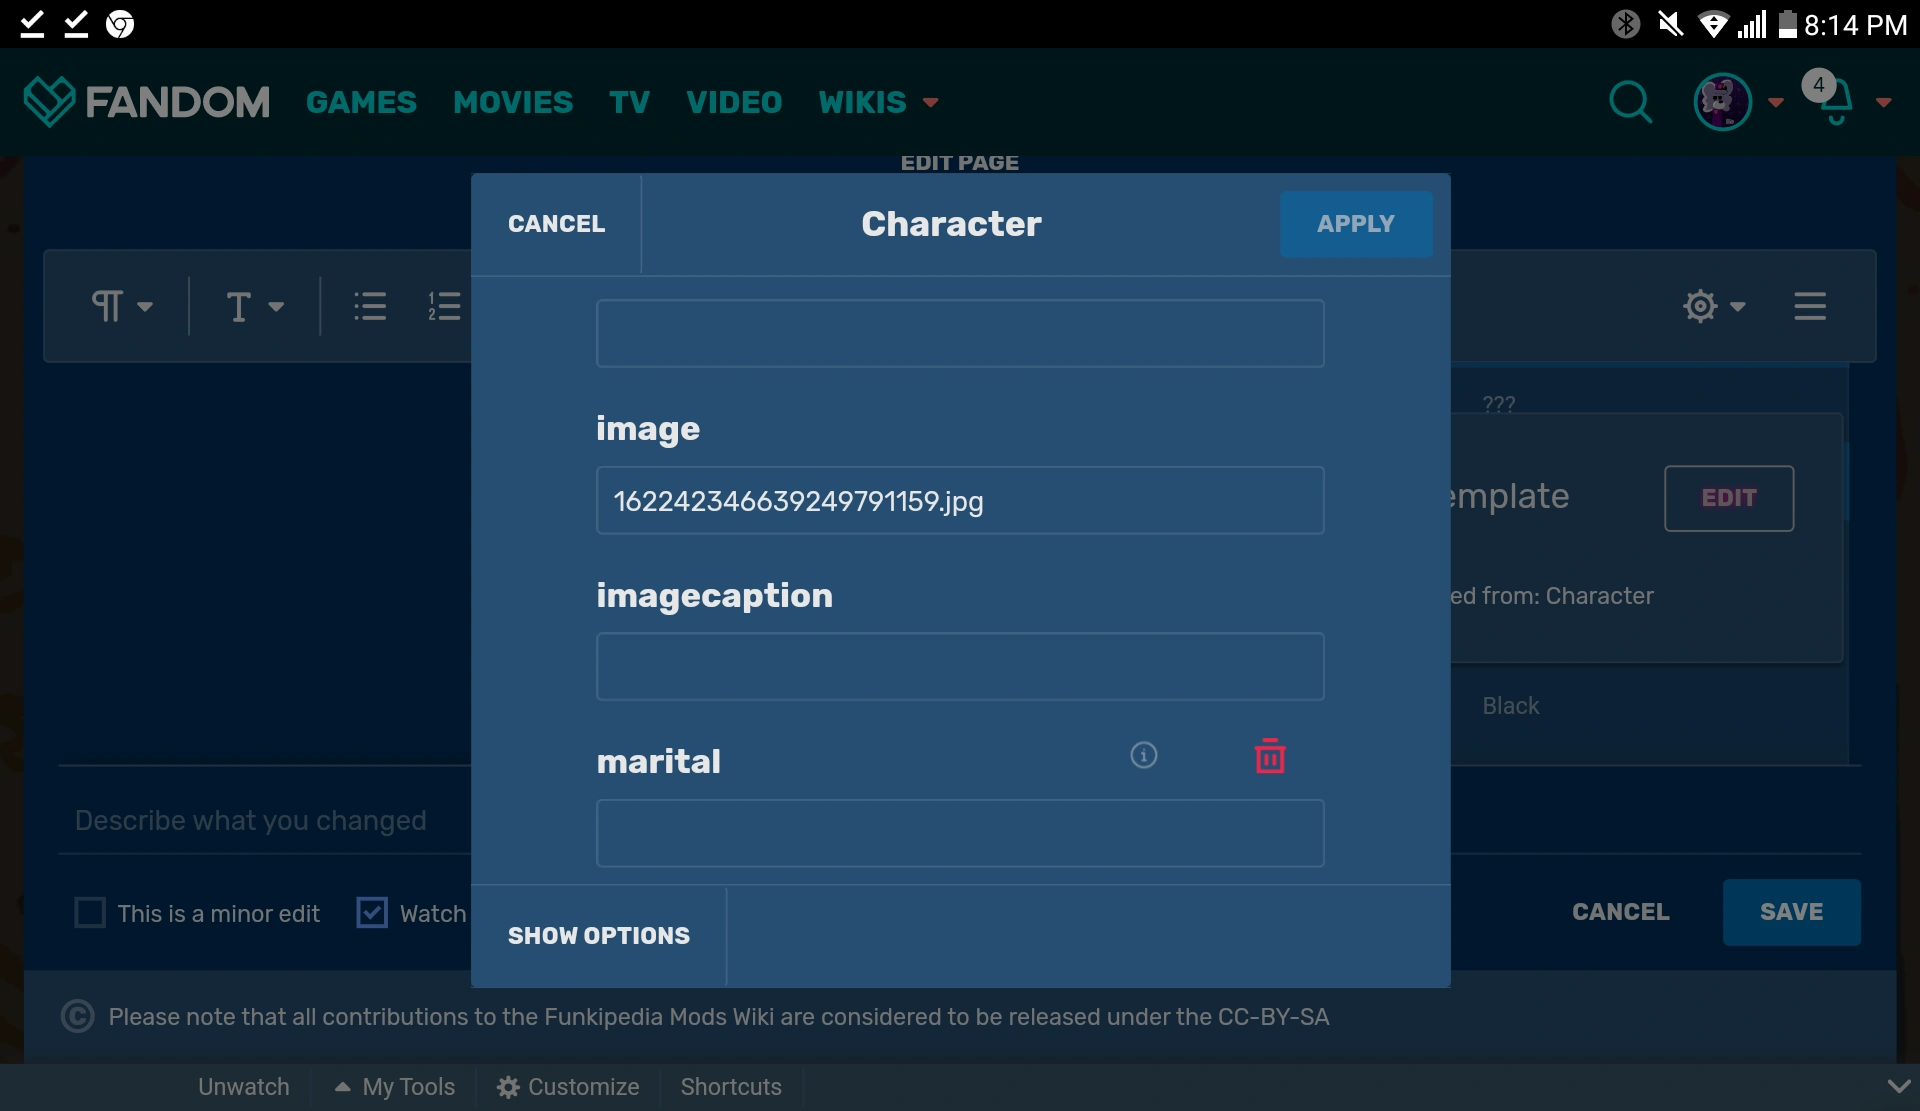Open the text style dropdown
The image size is (1920, 1111).
[252, 306]
